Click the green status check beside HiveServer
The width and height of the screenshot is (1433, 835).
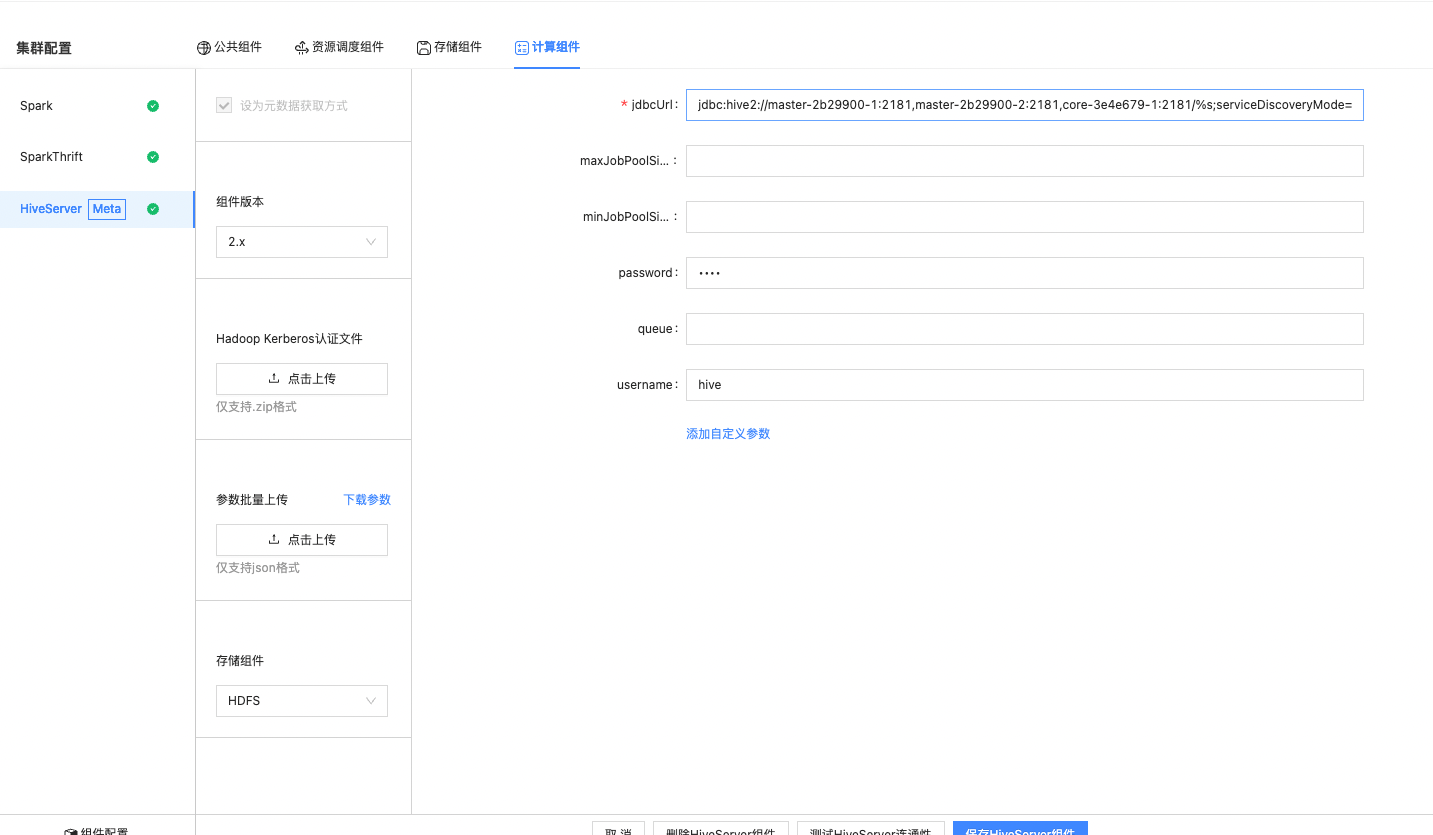(153, 209)
